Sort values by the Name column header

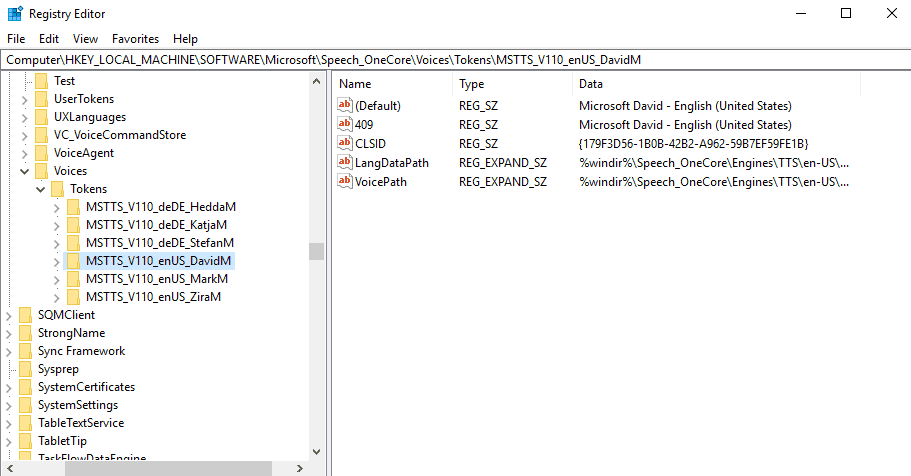pyautogui.click(x=393, y=84)
